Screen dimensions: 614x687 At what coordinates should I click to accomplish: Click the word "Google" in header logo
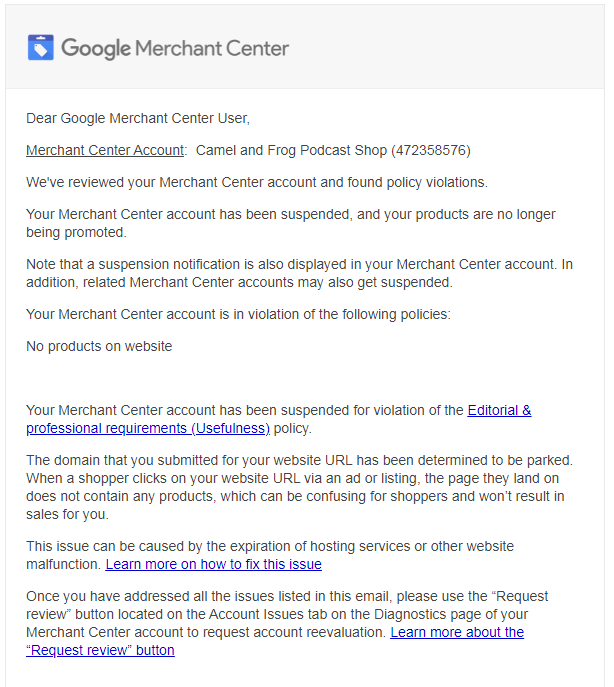[x=95, y=47]
